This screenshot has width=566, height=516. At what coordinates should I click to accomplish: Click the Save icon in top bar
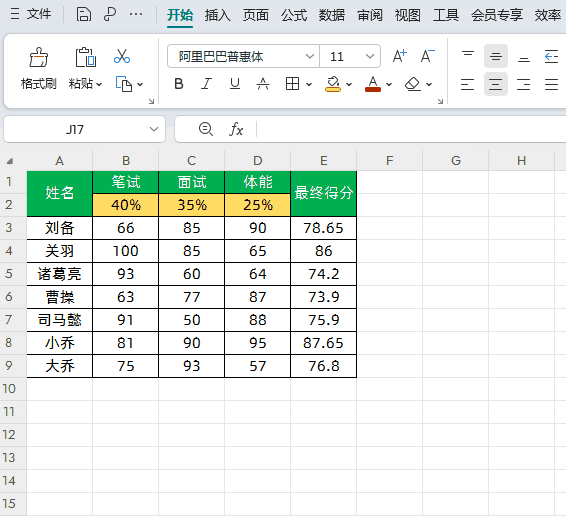pos(83,14)
